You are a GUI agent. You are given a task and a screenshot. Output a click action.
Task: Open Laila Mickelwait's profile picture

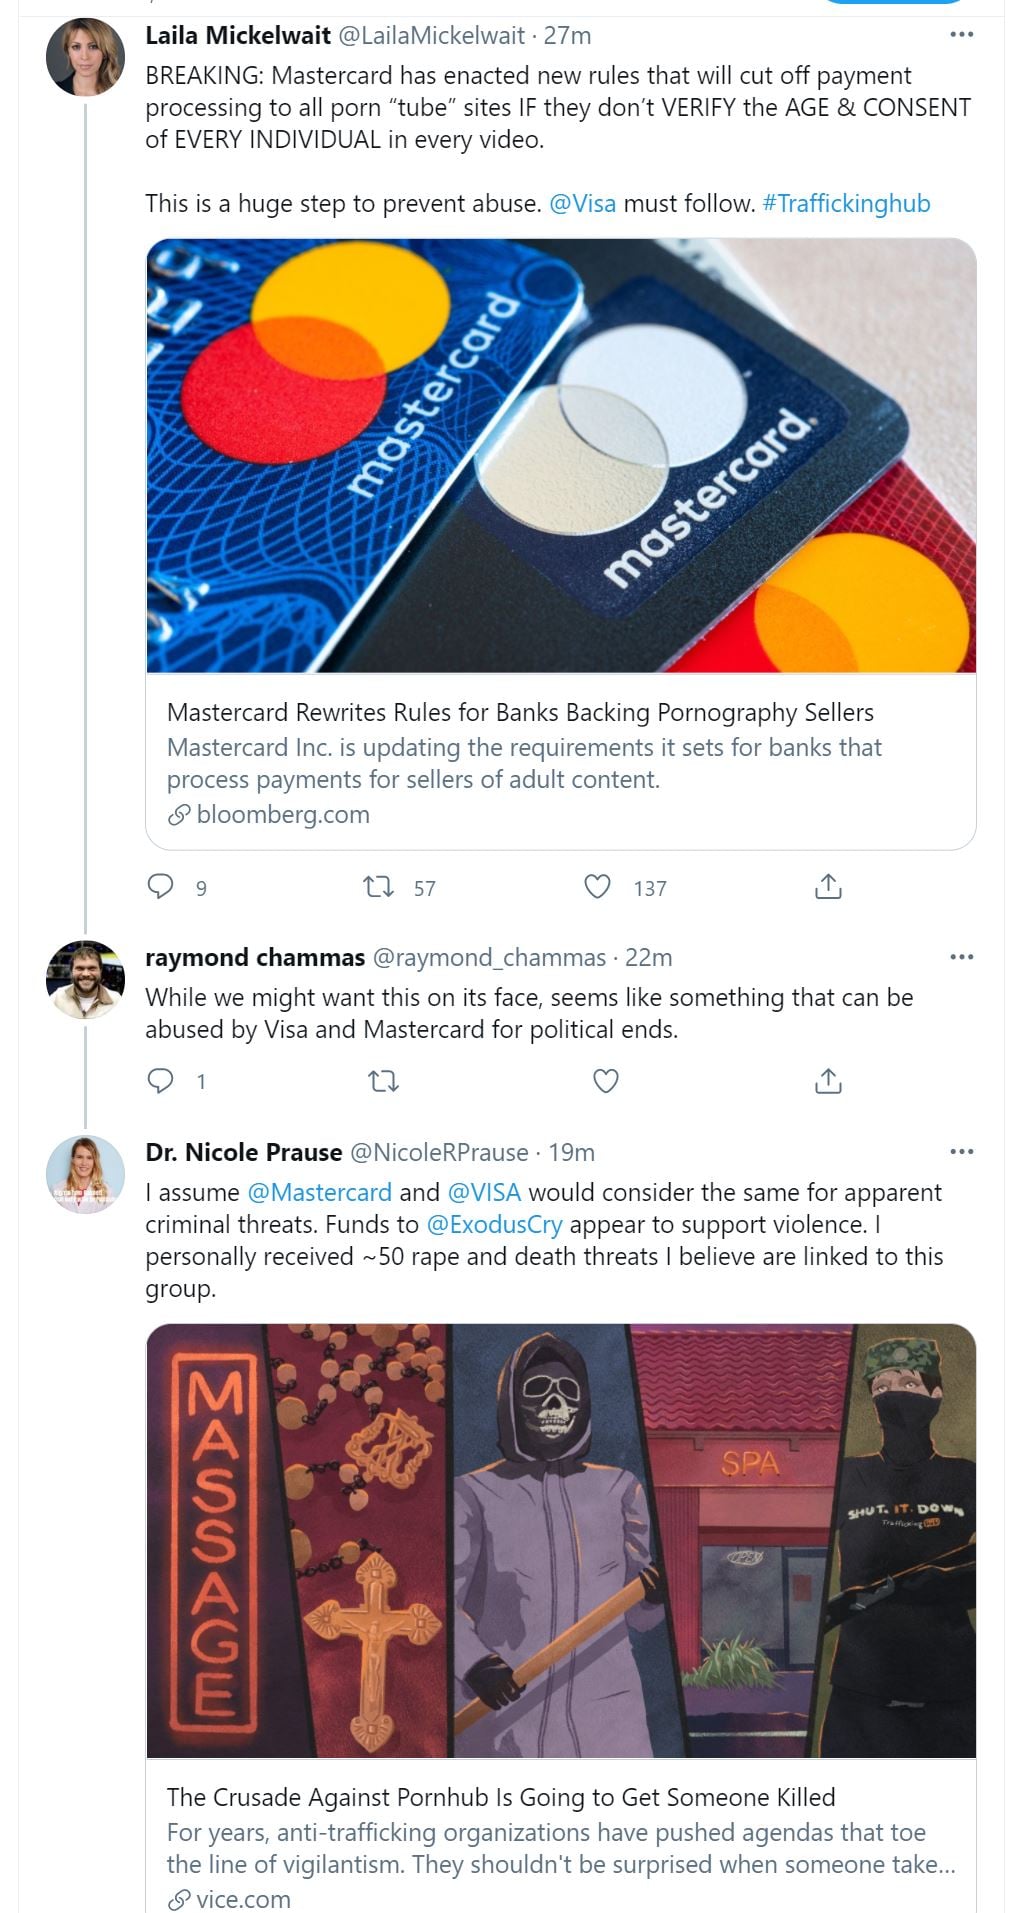point(85,57)
